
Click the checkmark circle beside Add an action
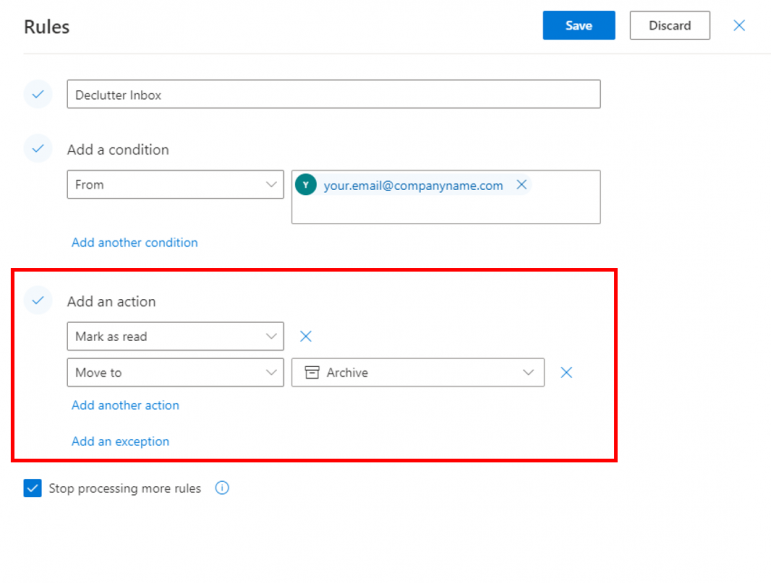pyautogui.click(x=38, y=300)
